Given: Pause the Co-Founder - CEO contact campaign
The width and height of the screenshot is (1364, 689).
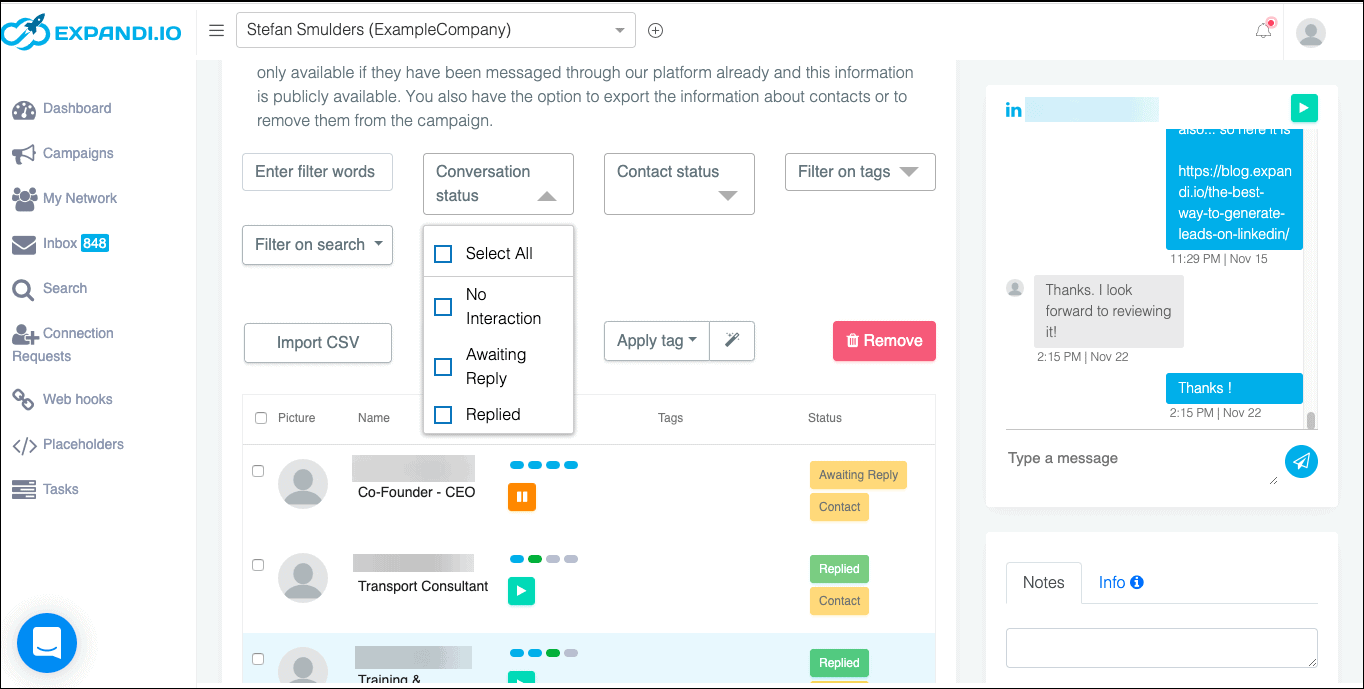Looking at the screenshot, I should [x=522, y=497].
